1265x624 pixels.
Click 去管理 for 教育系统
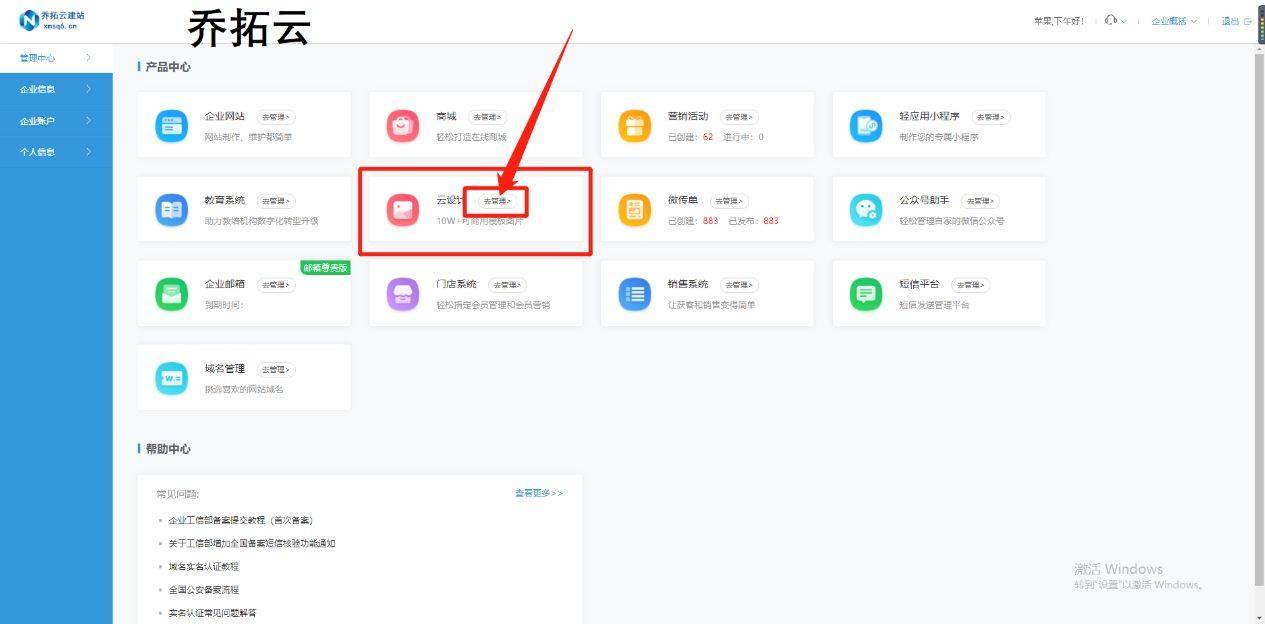pos(277,201)
